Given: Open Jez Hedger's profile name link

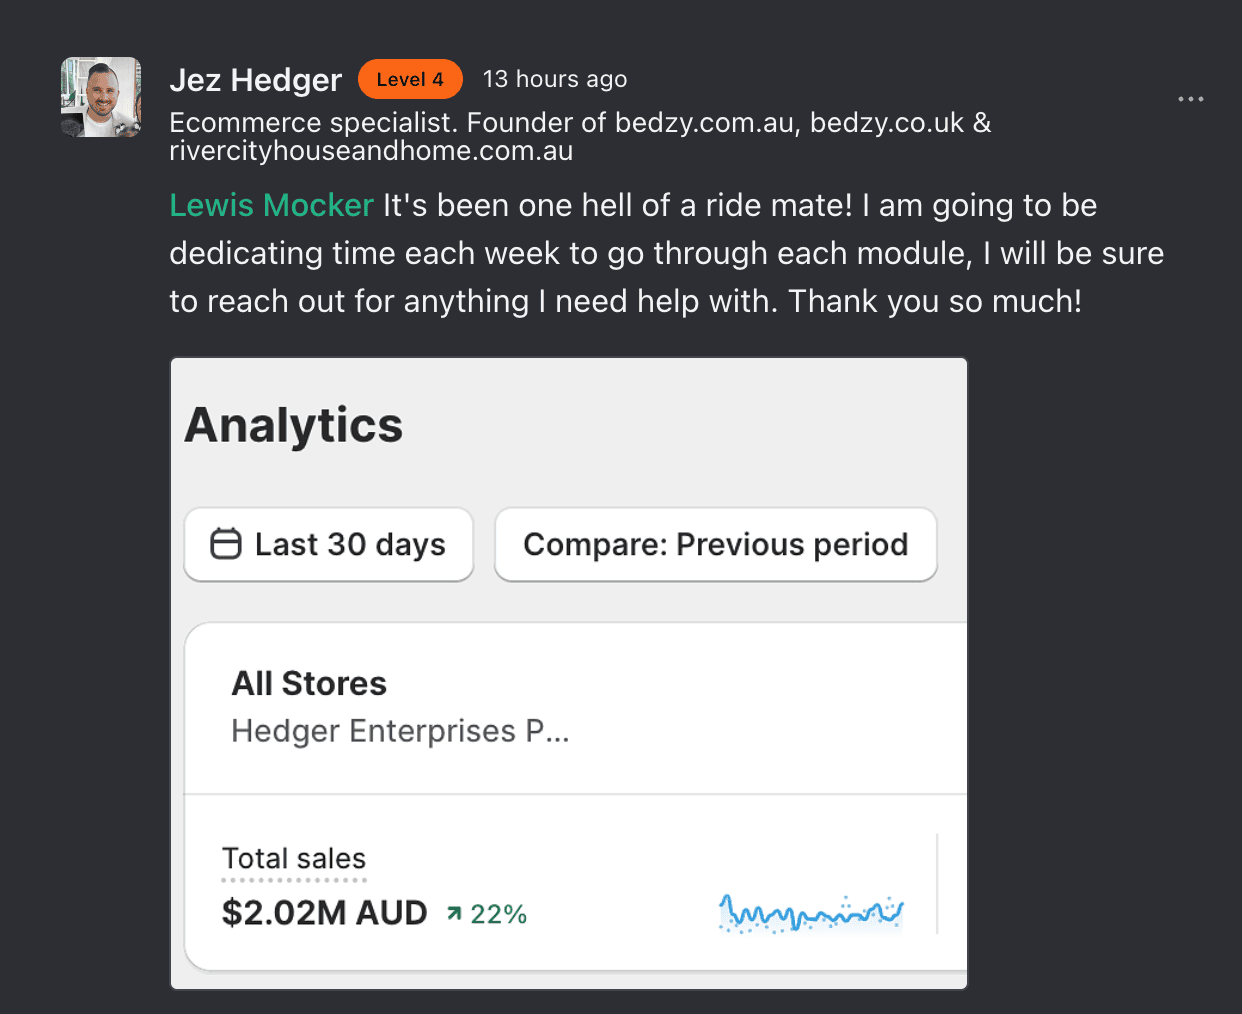Looking at the screenshot, I should [x=256, y=80].
